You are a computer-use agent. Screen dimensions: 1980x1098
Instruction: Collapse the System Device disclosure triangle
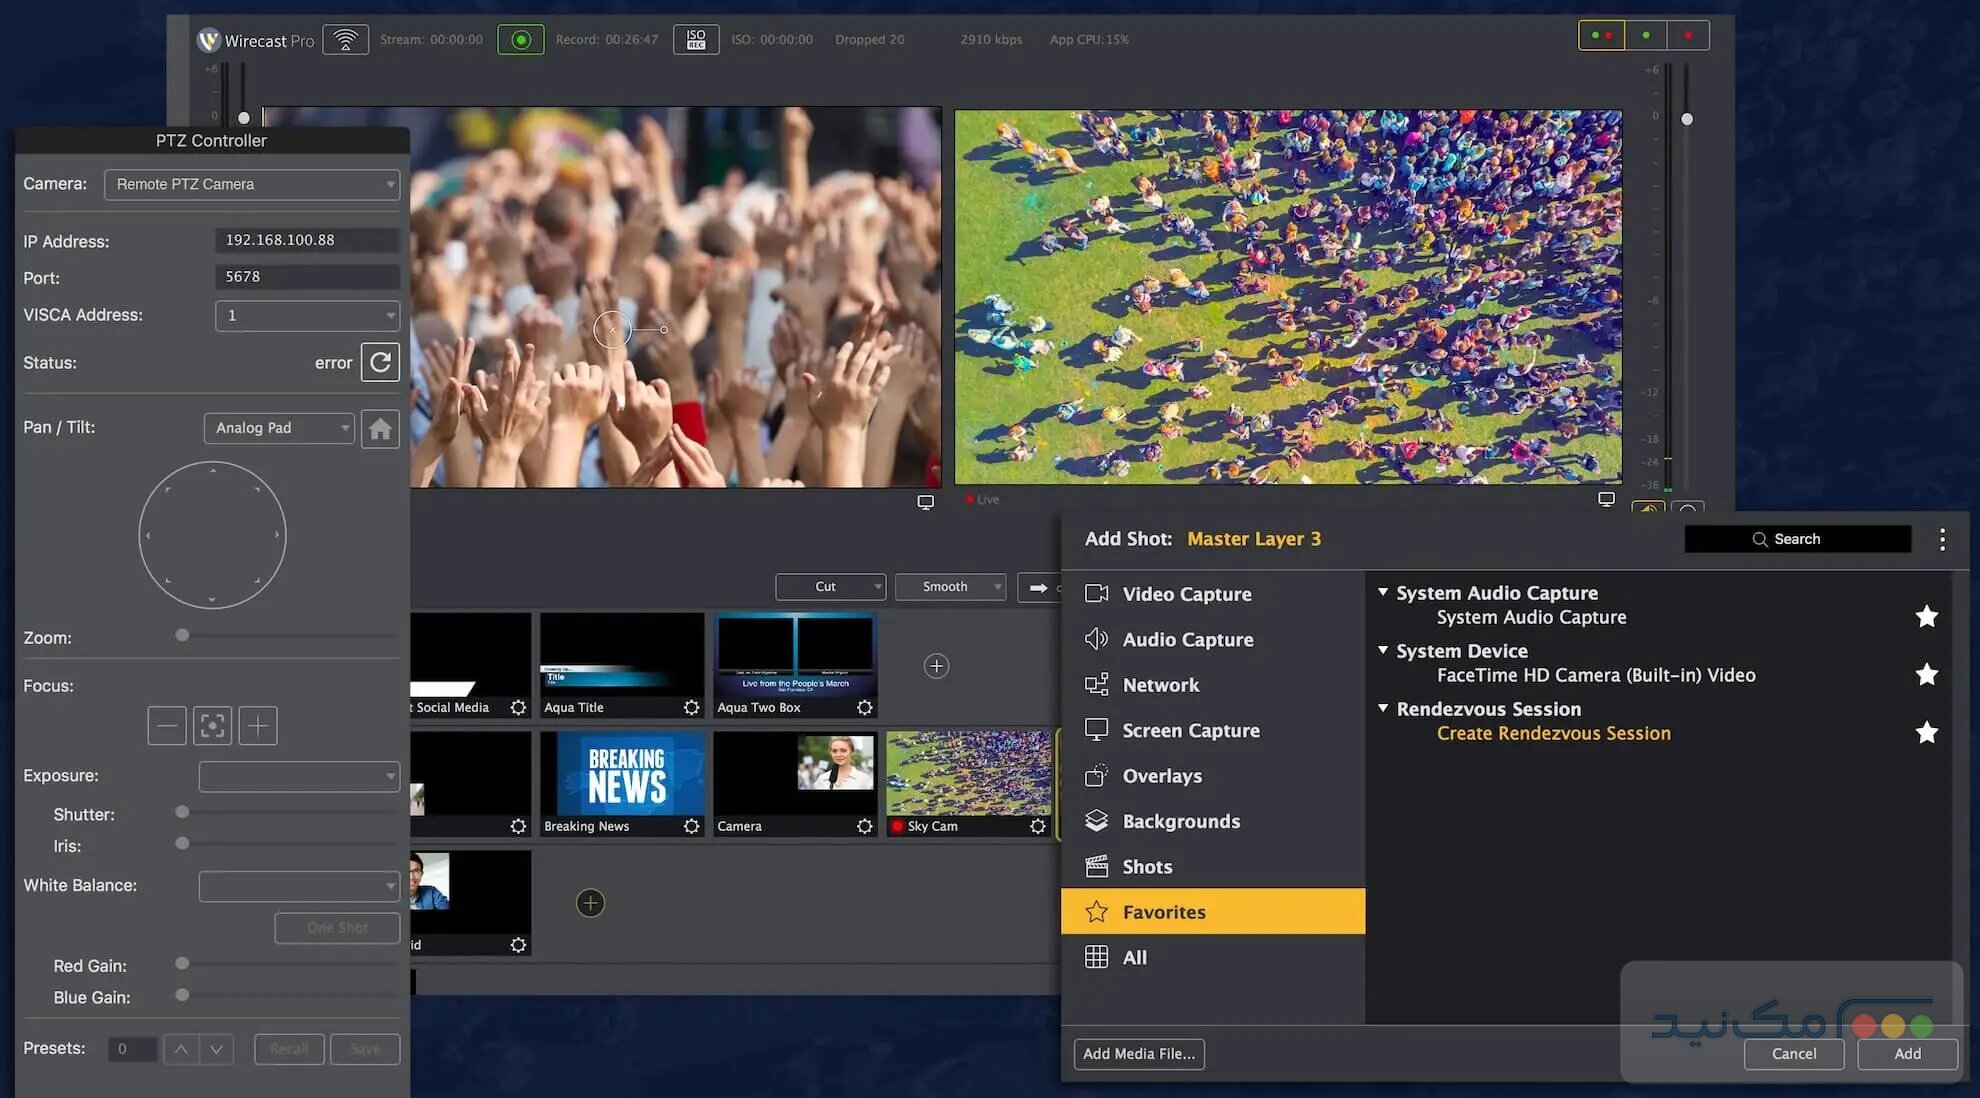(1383, 650)
